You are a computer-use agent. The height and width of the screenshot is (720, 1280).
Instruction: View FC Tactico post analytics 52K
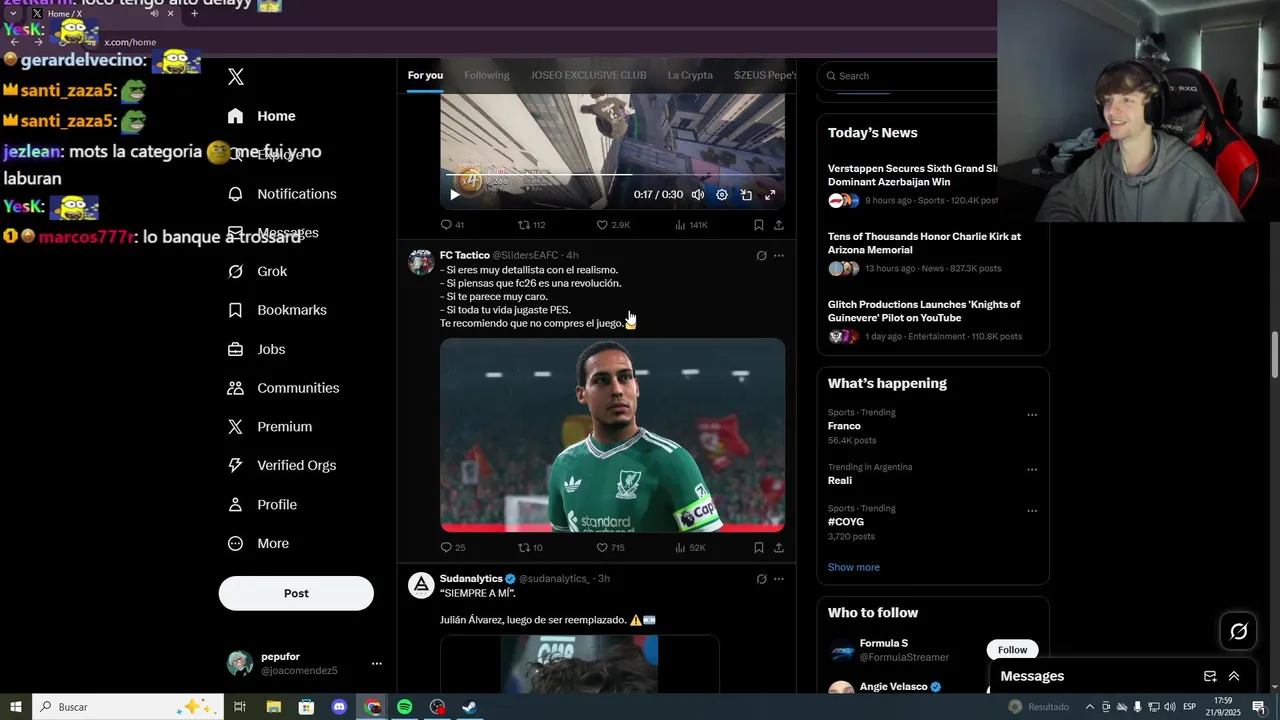pyautogui.click(x=690, y=547)
